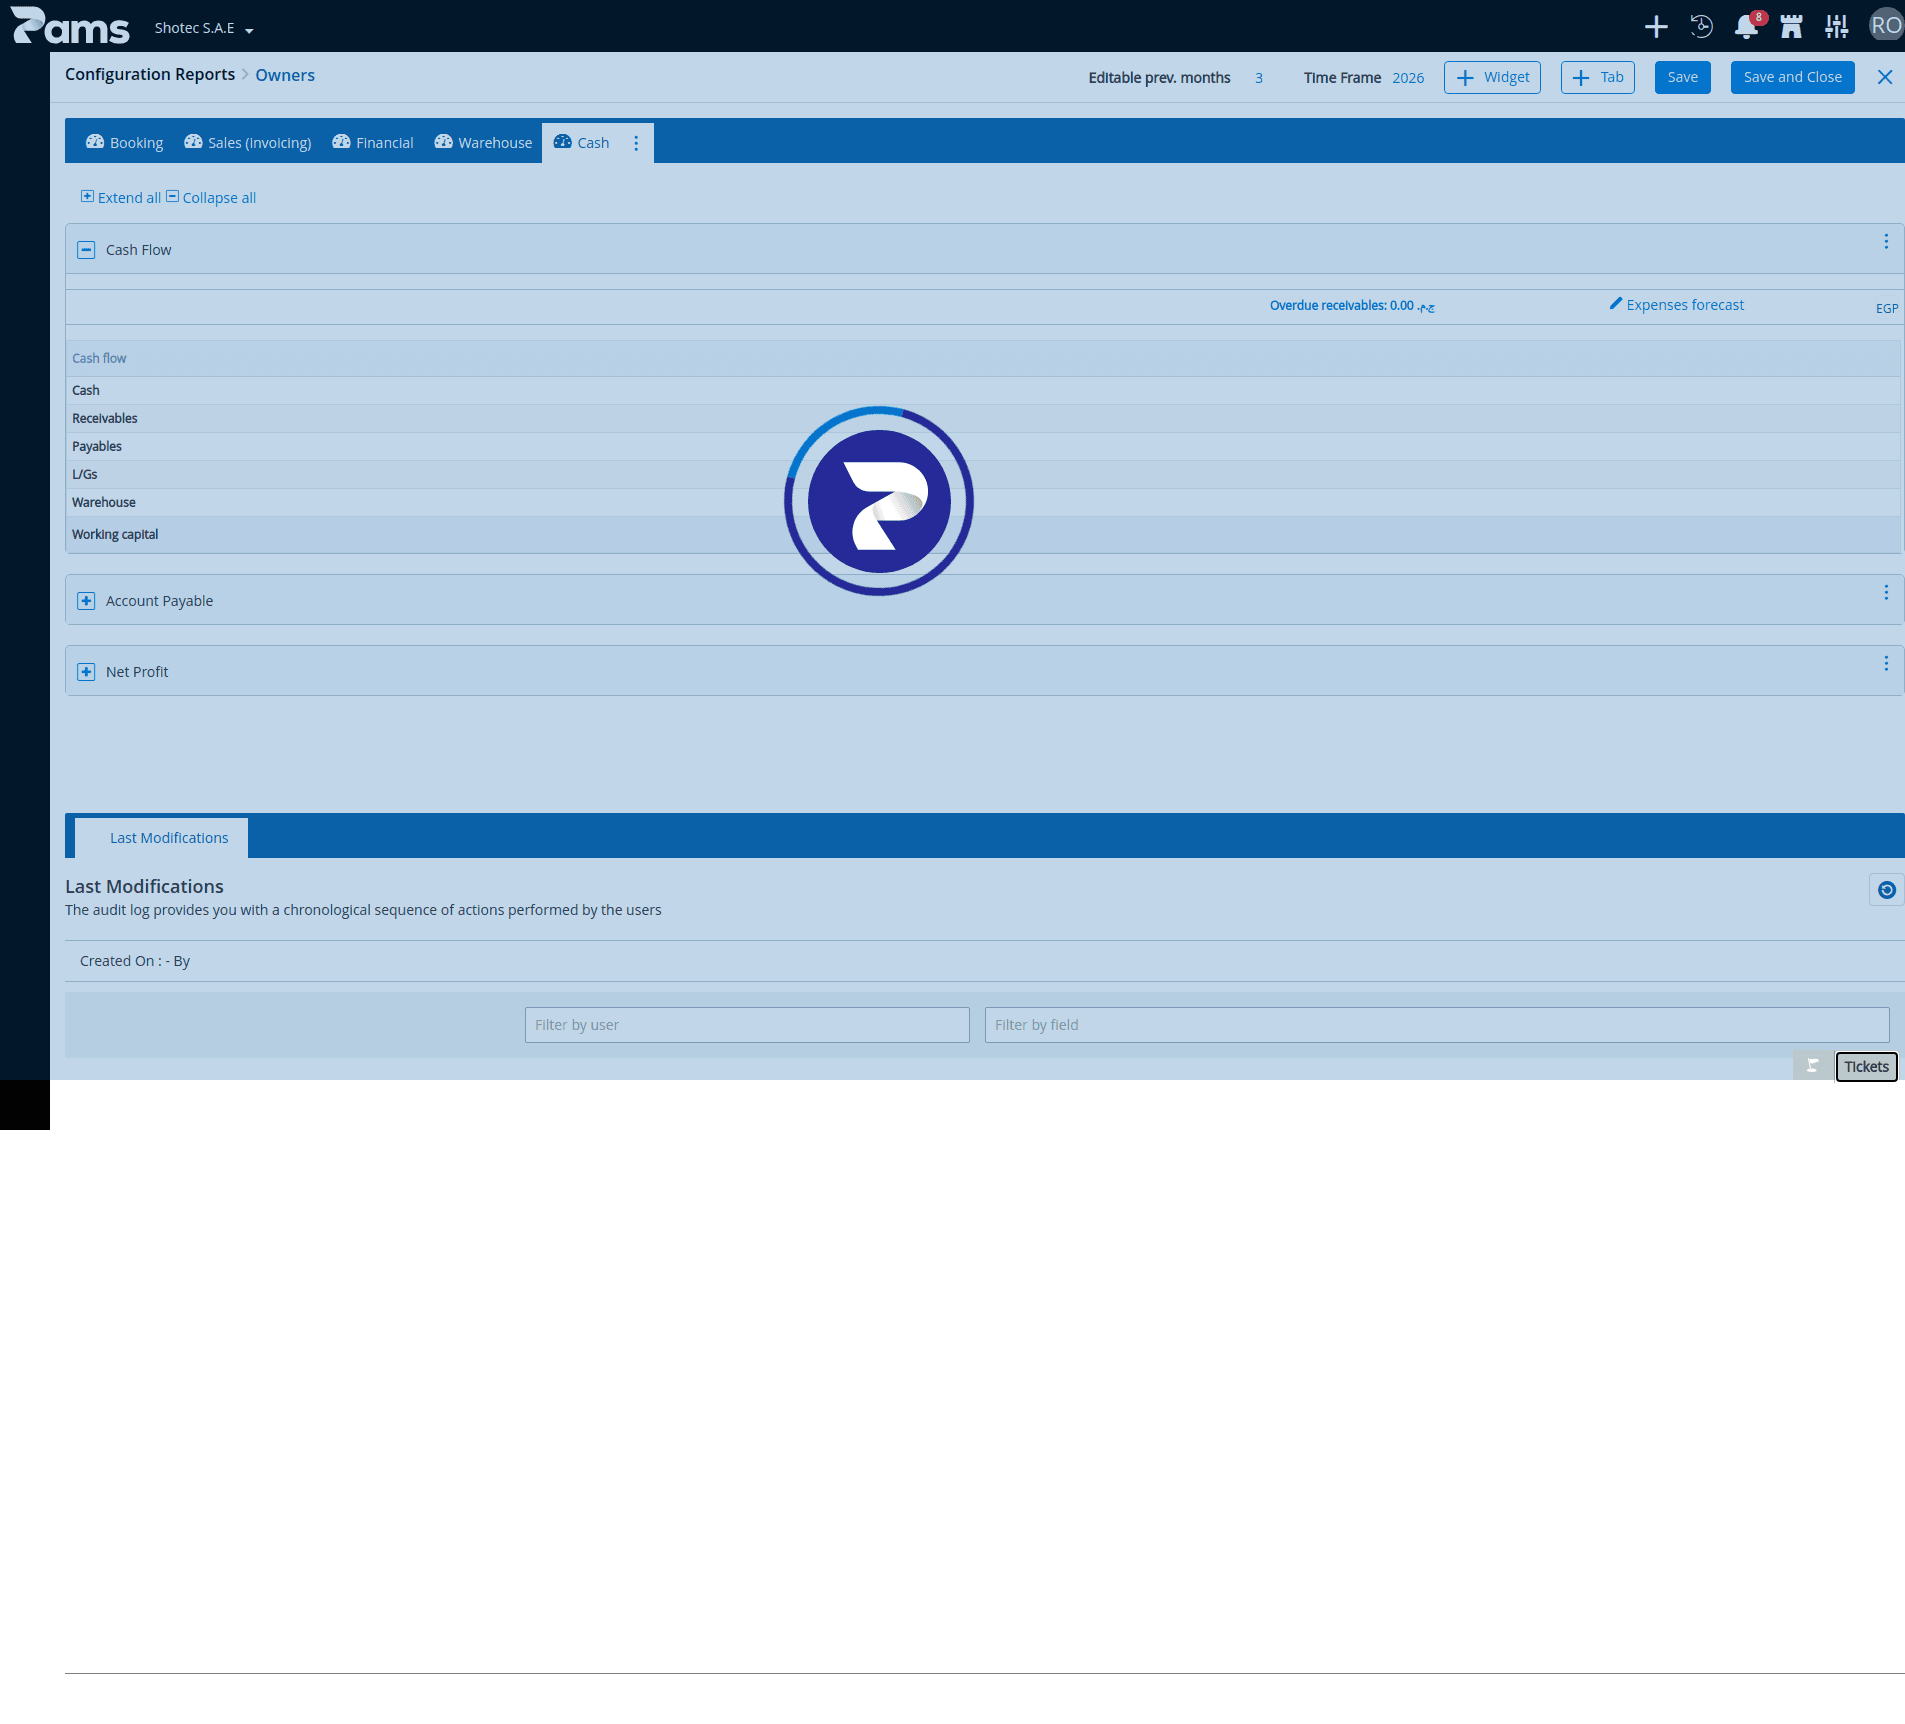Open the history clock icon

point(1701,27)
